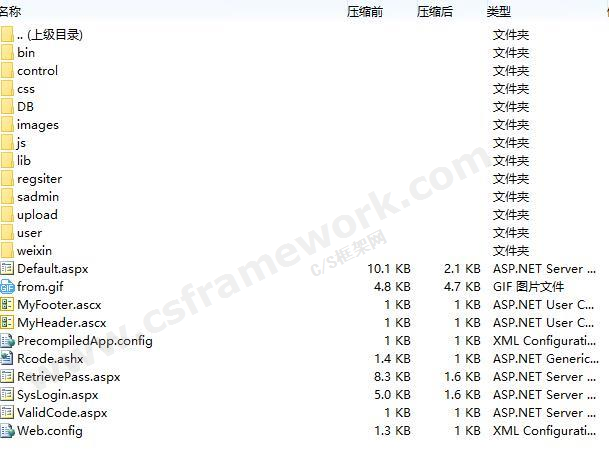Select the css folder icon
Screen dimensions: 609x453
click(x=7, y=89)
